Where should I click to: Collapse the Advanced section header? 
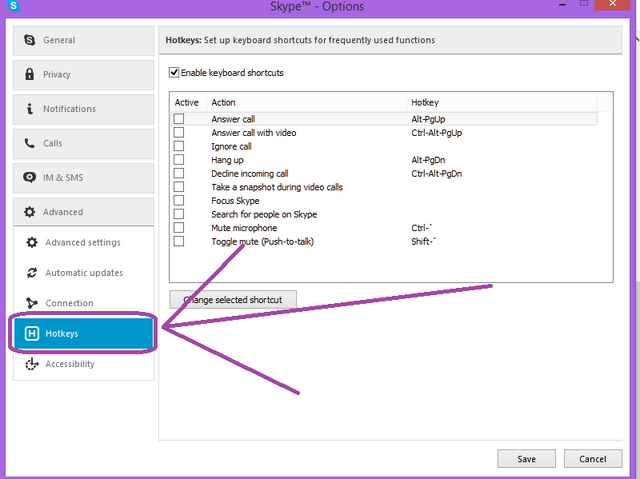(x=84, y=212)
